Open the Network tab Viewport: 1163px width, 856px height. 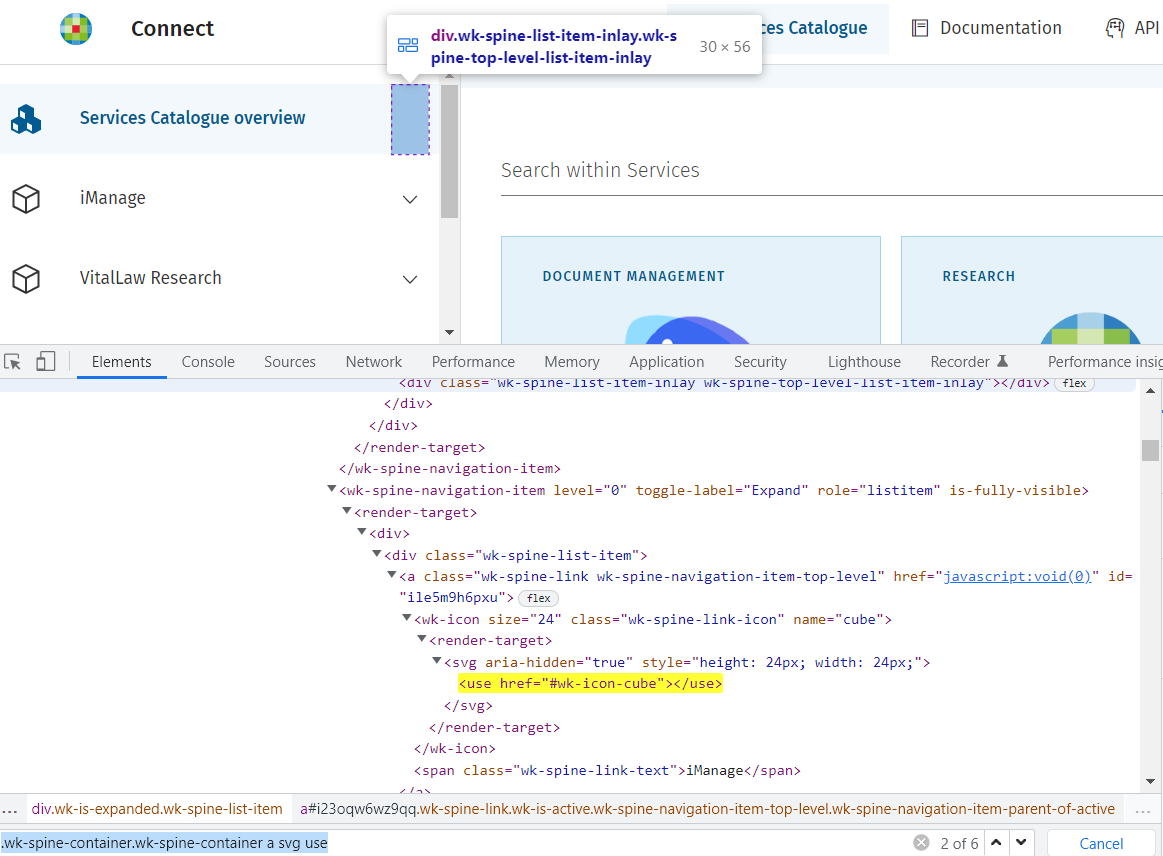click(374, 362)
